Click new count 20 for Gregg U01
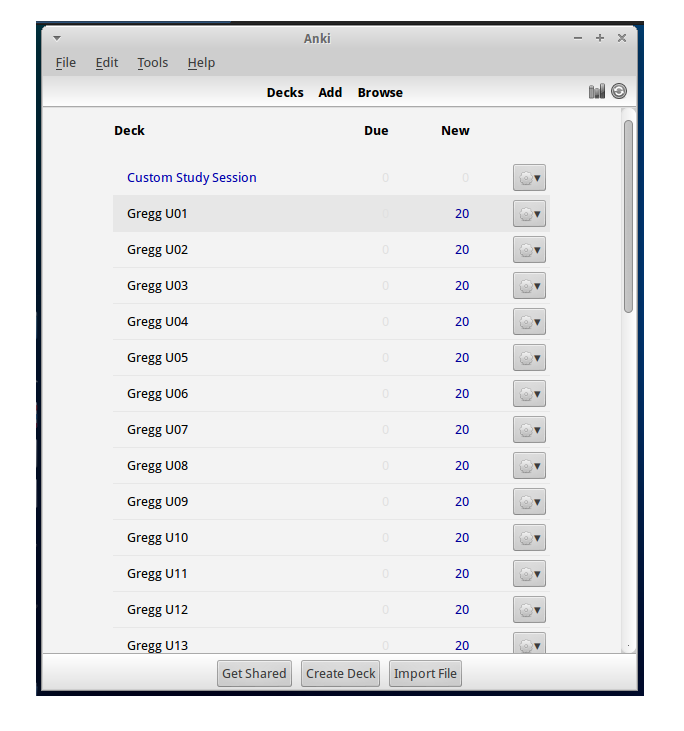Screen dimensions: 684x731 click(x=462, y=214)
